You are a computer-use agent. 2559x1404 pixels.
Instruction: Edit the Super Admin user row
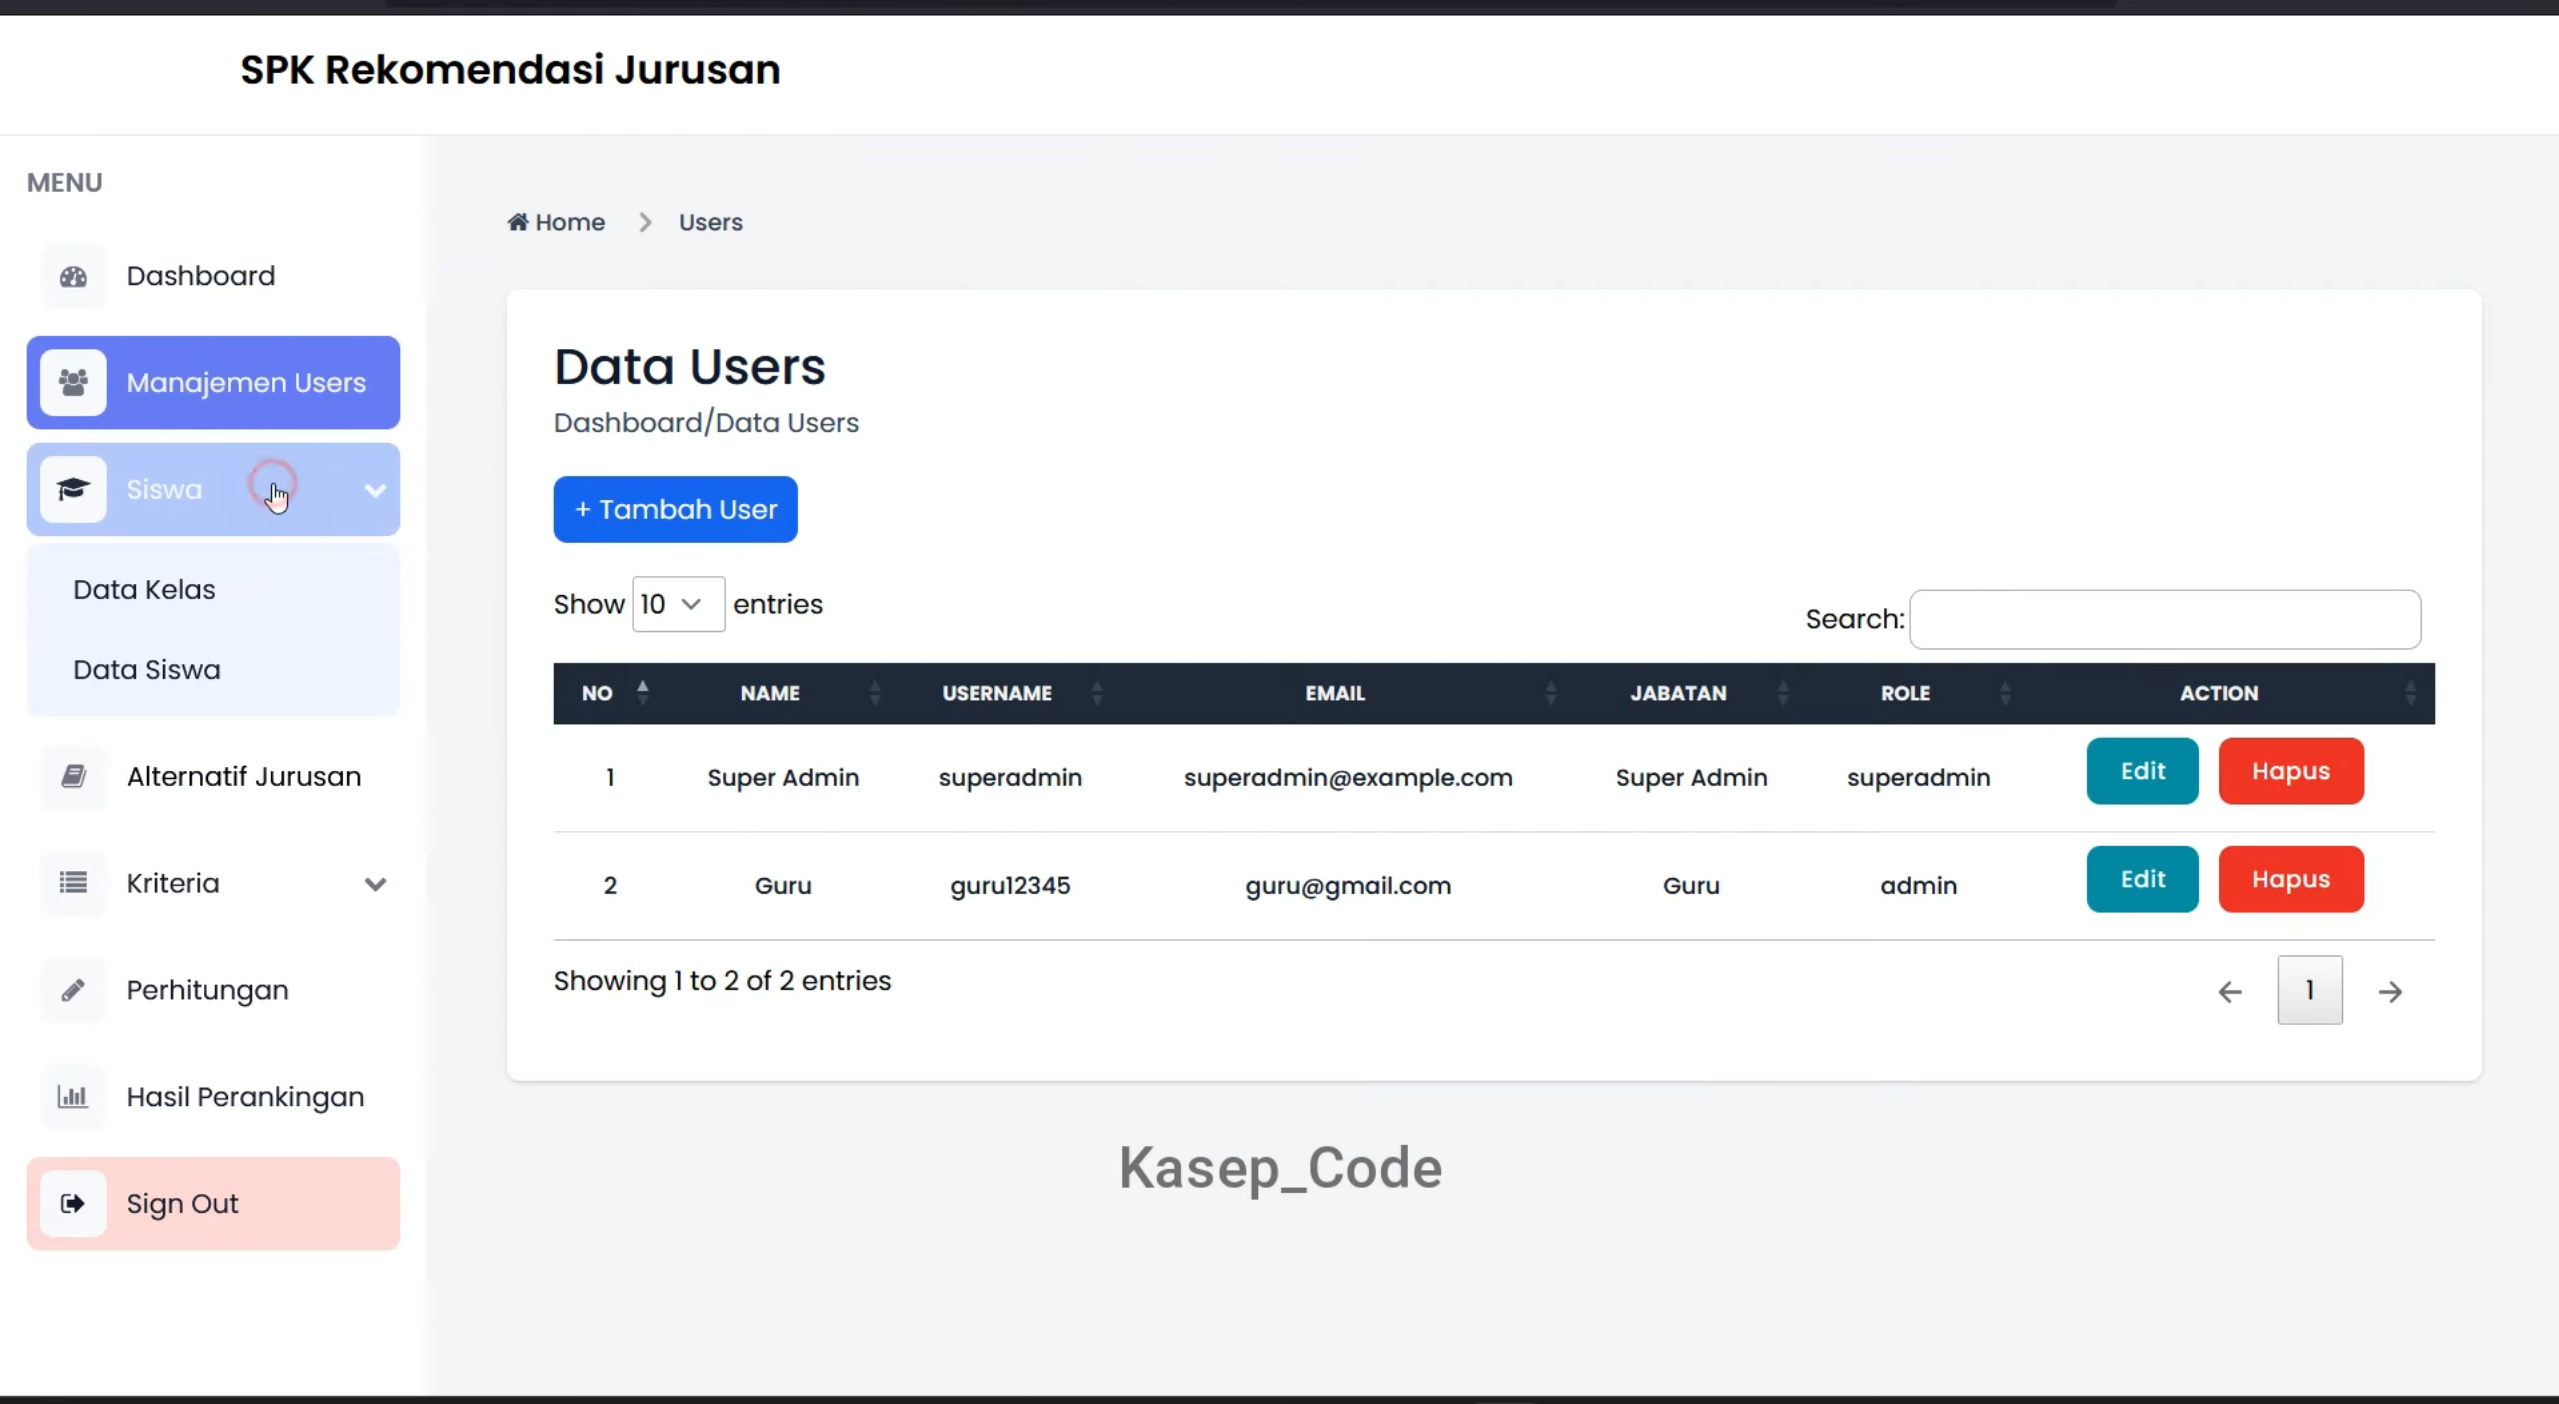coord(2142,771)
